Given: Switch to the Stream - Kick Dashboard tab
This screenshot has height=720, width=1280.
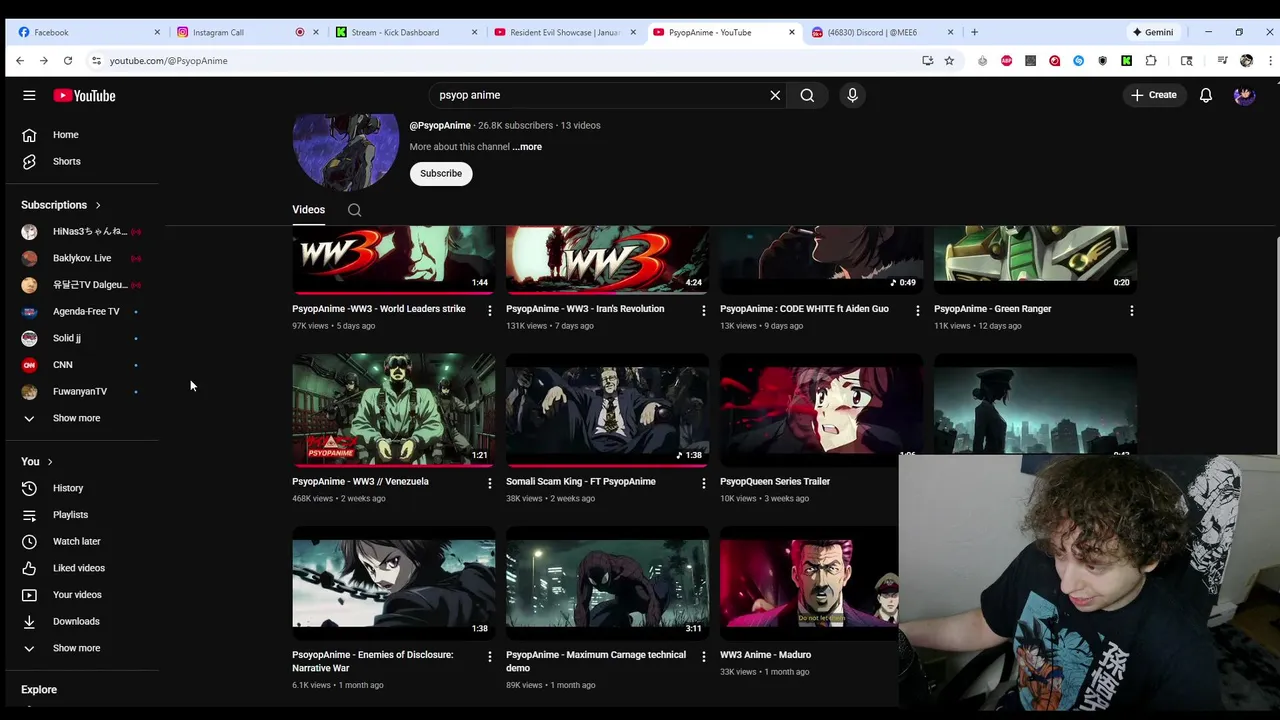Looking at the screenshot, I should point(406,32).
